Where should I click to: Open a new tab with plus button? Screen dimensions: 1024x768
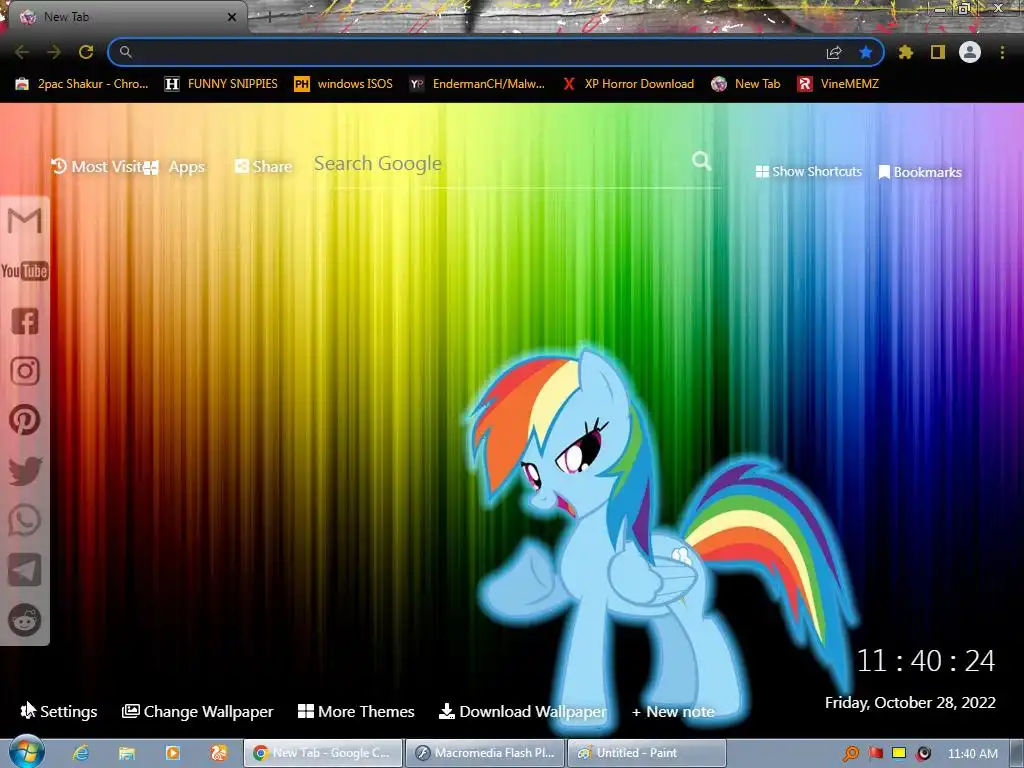(x=268, y=17)
